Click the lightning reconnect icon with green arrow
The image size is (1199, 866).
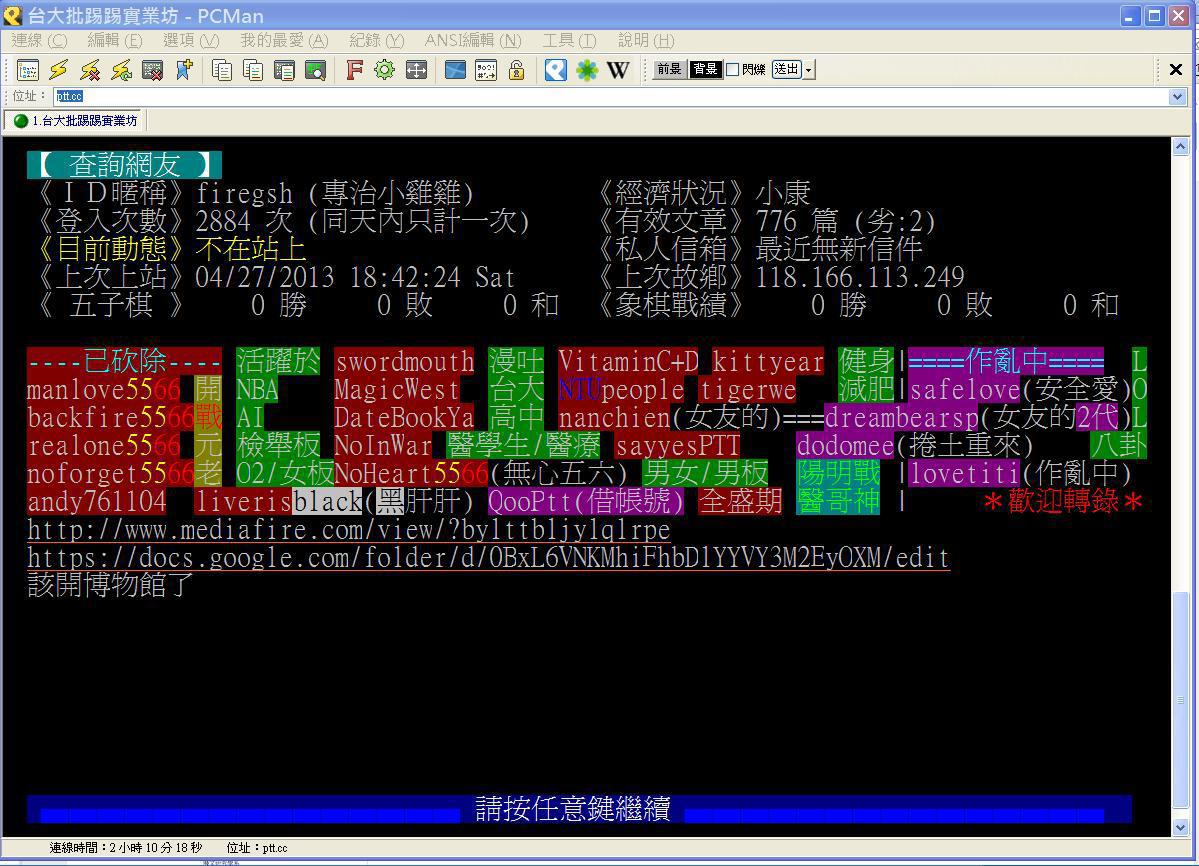122,70
